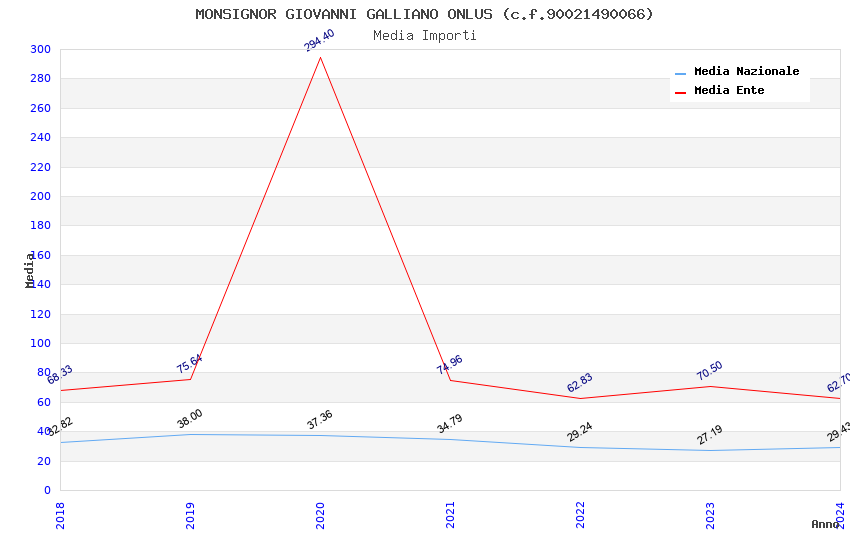Click the subtitle Media Importi

click(x=424, y=36)
